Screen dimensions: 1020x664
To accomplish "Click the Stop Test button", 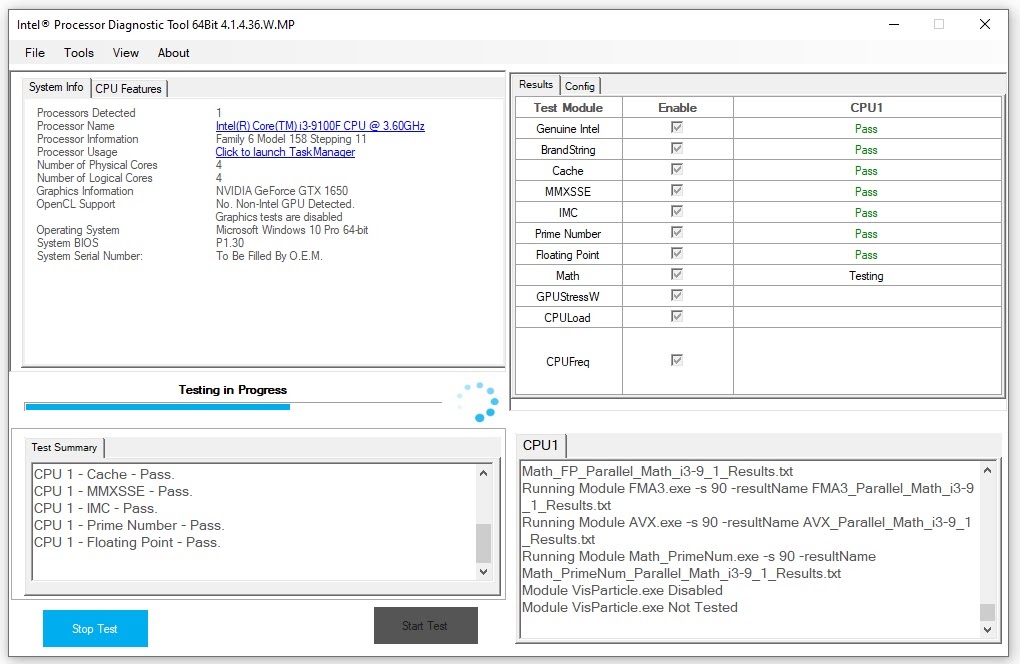I will point(95,628).
